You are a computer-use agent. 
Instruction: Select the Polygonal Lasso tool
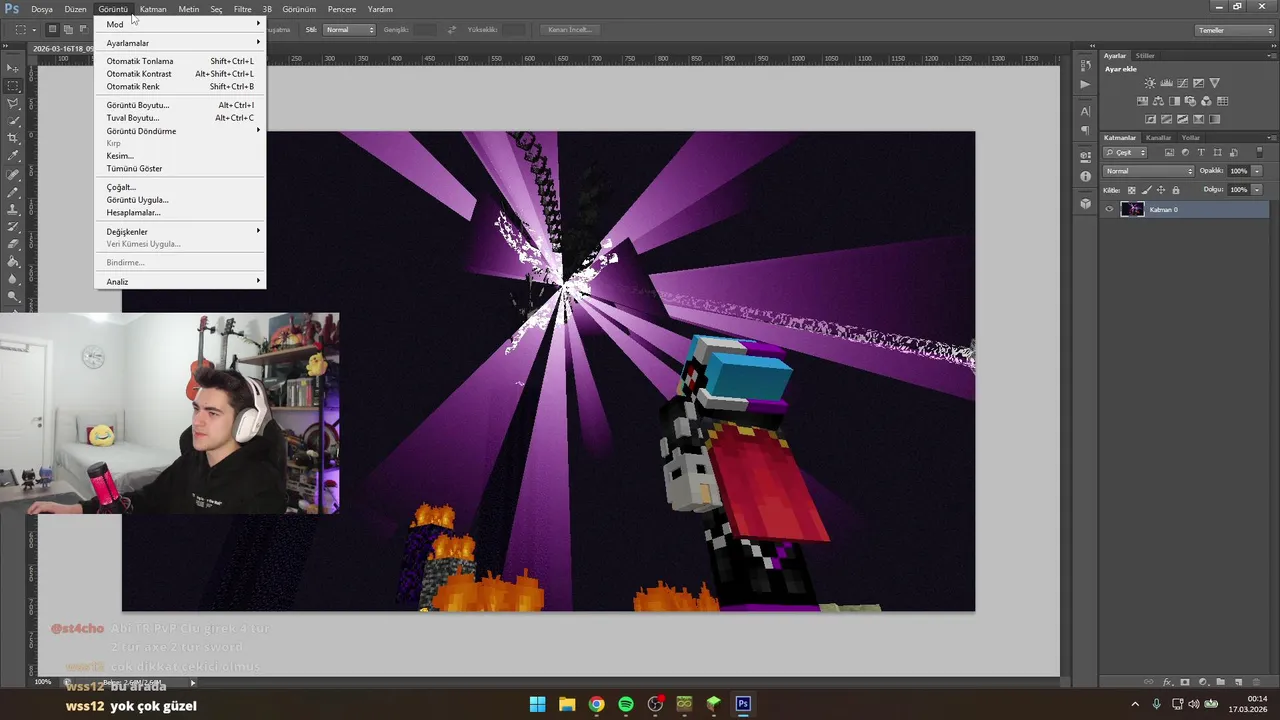(13, 102)
